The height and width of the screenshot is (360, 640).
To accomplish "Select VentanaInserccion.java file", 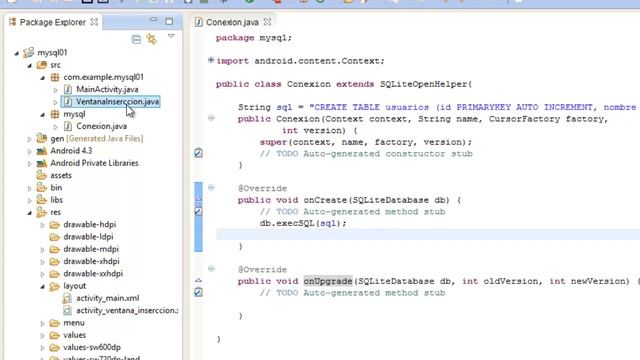I will coord(118,102).
